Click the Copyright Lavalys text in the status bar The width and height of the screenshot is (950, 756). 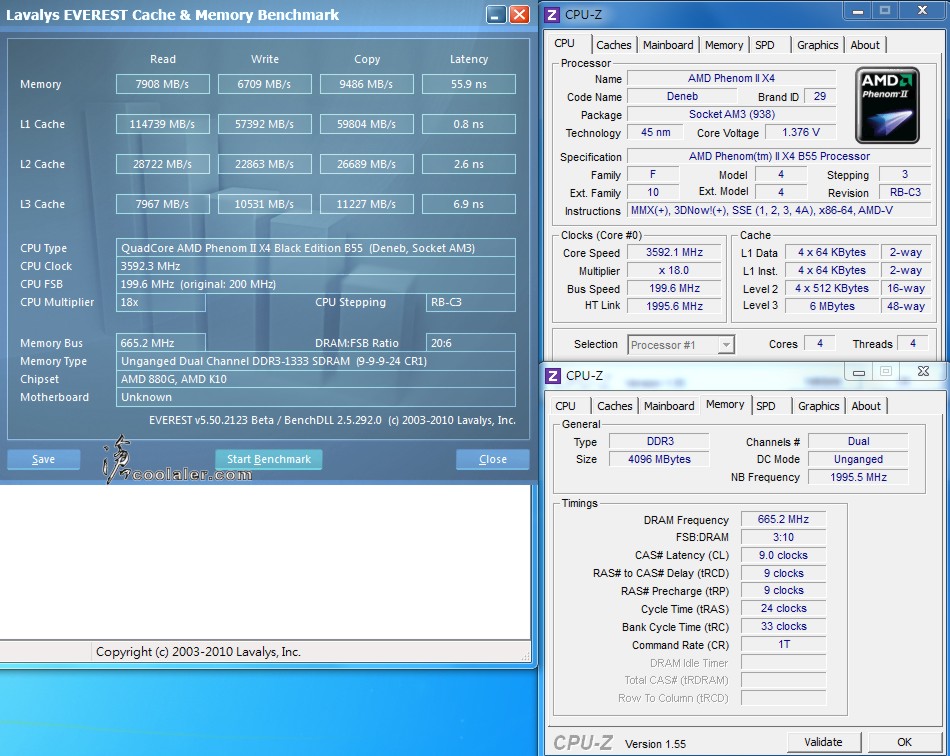coord(198,652)
